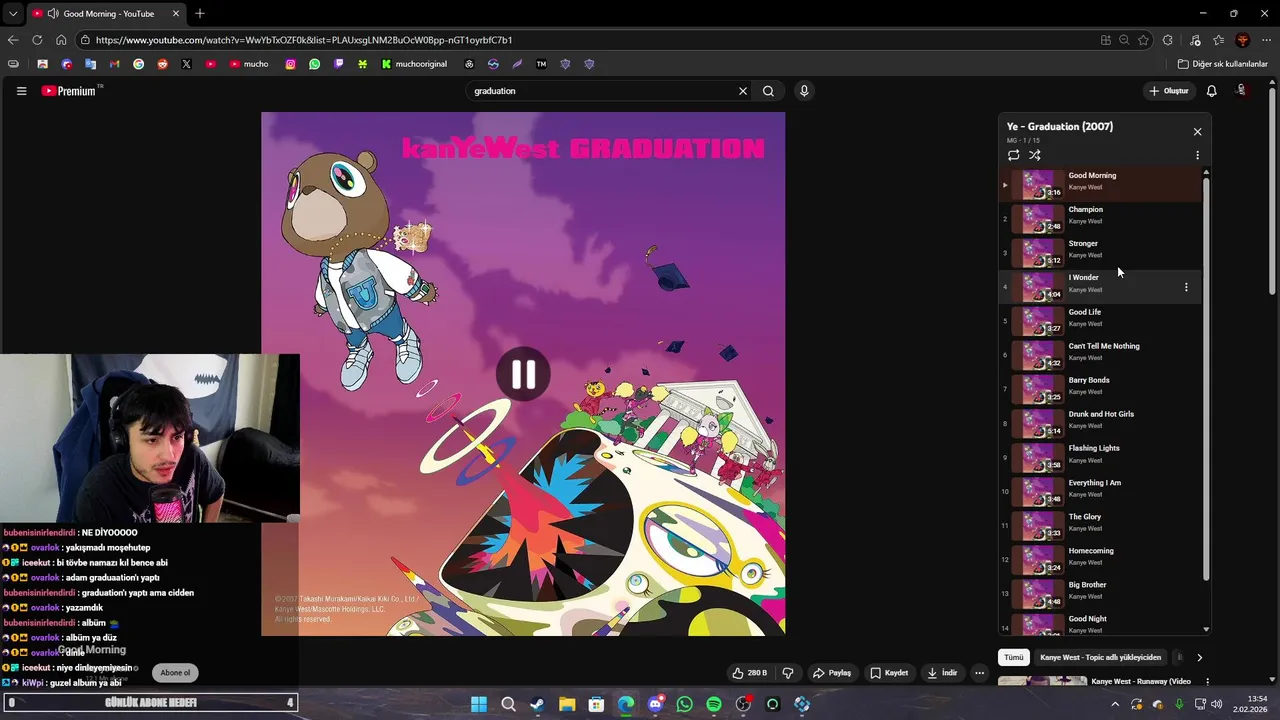Click the browser URL address bar
This screenshot has height=720, width=1280.
point(590,40)
